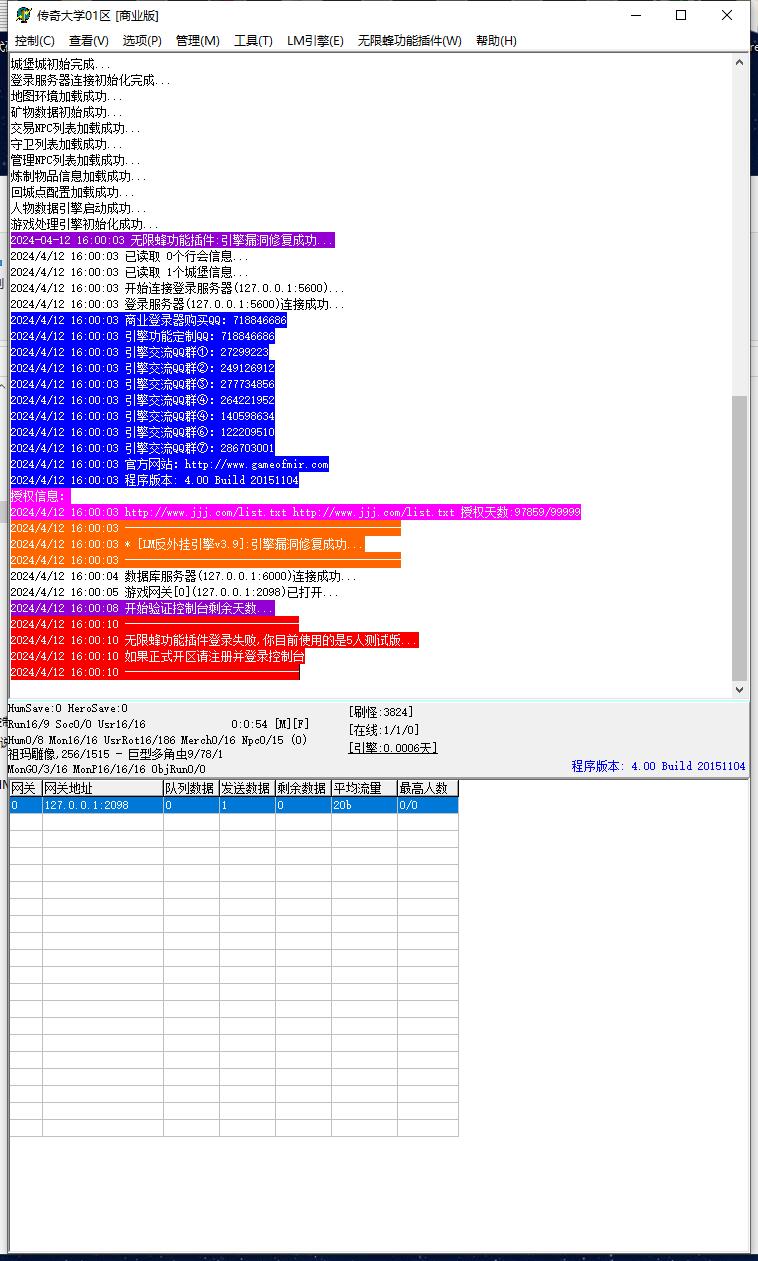Viewport: 758px width, 1261px height.
Task: Click the 最高人数 column header
Action: click(428, 788)
